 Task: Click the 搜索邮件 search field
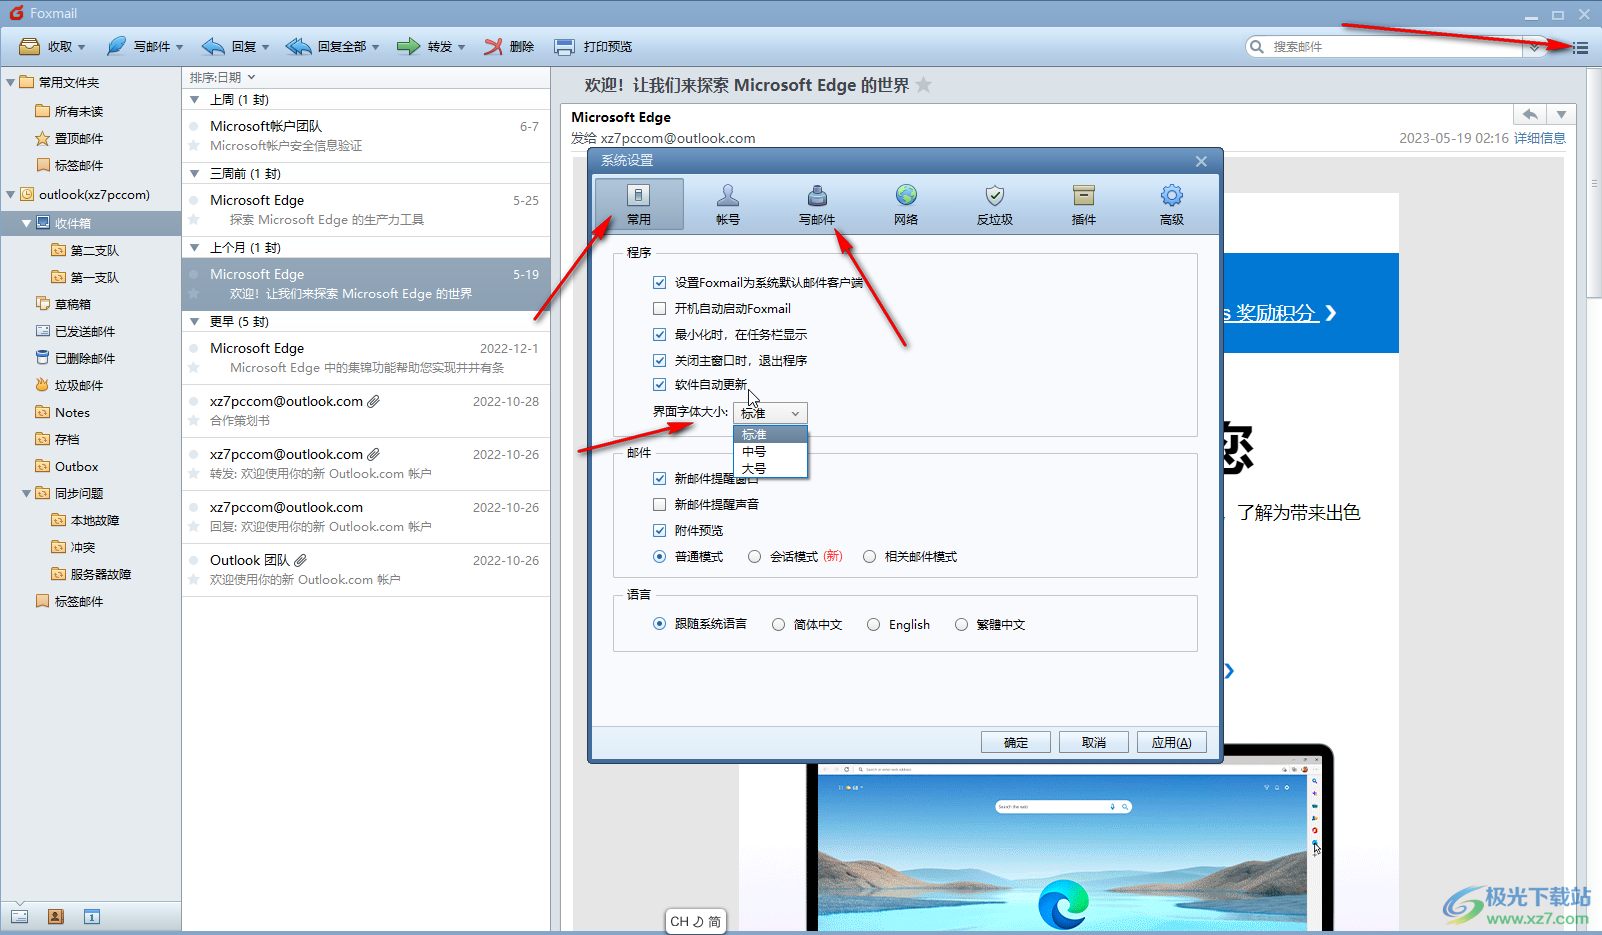tap(1395, 47)
